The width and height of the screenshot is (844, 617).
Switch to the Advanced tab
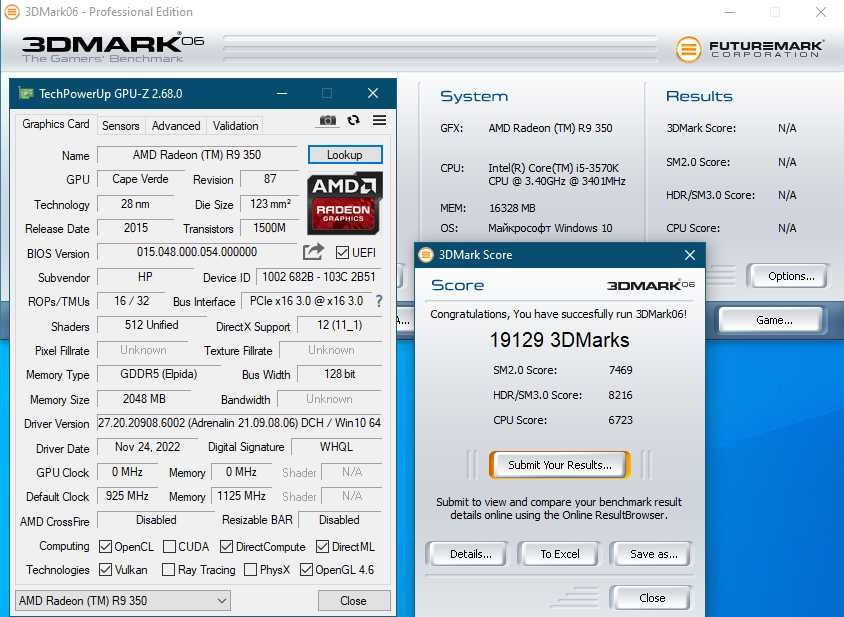click(x=176, y=125)
